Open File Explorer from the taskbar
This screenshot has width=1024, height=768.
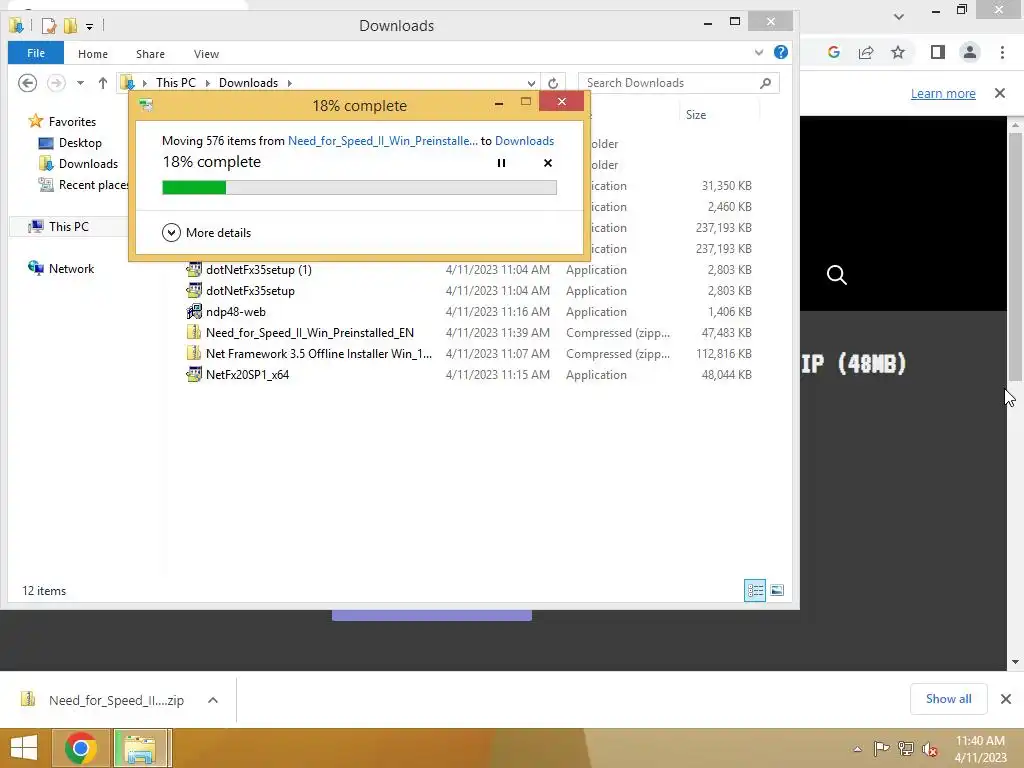pos(140,748)
